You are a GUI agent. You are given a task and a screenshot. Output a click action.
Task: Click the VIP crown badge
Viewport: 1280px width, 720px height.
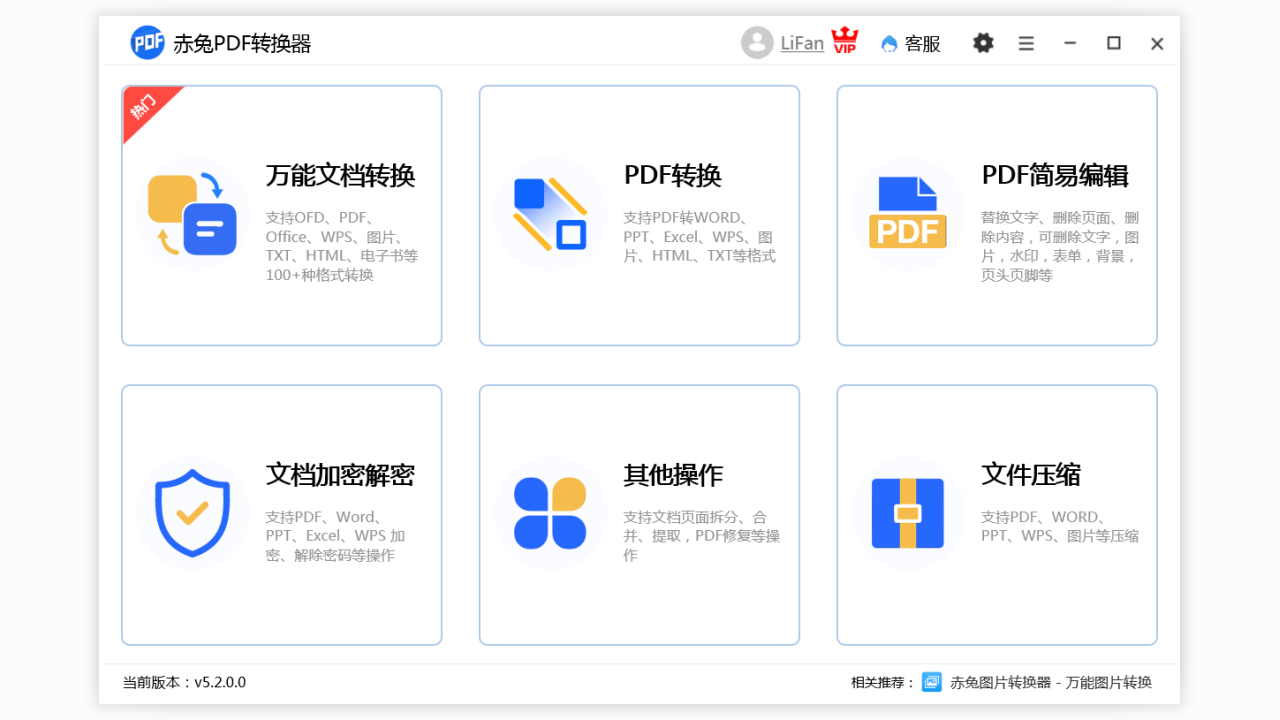pyautogui.click(x=845, y=41)
